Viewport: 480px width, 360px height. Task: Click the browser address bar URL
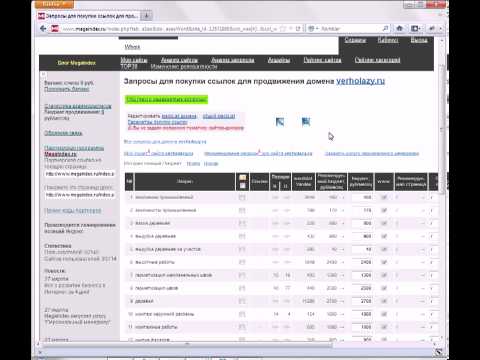(x=169, y=29)
